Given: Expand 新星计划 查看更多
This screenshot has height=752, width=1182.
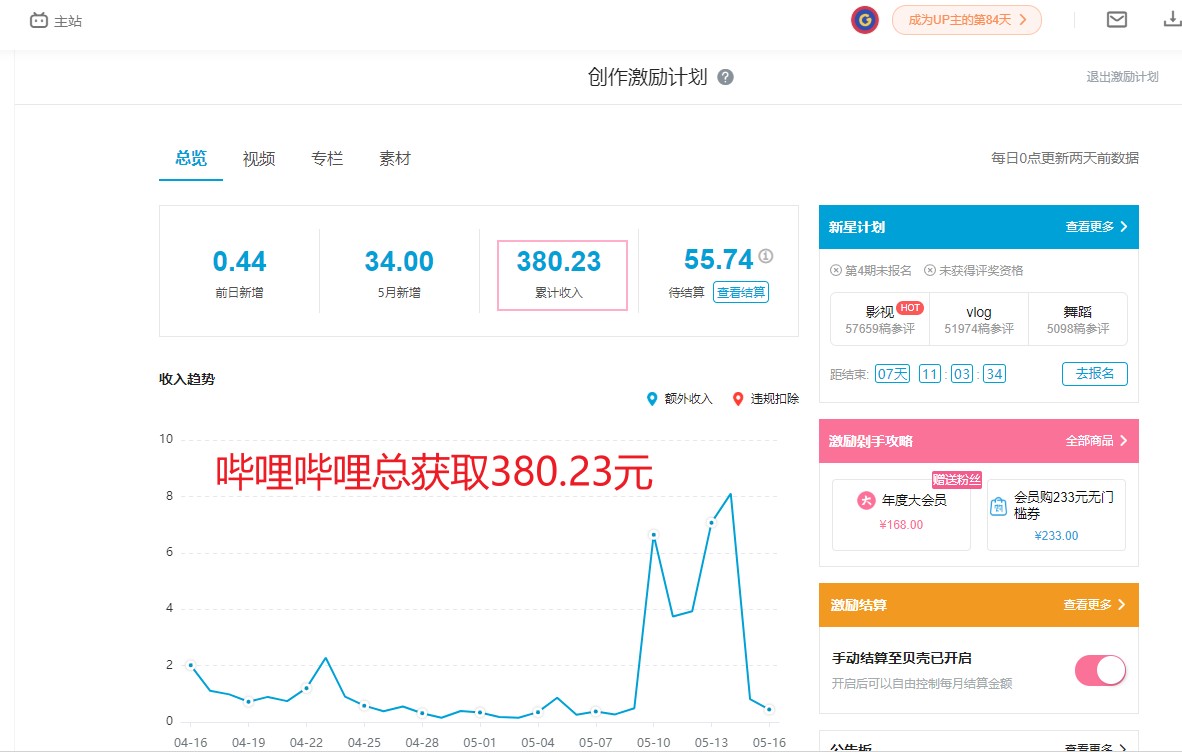Looking at the screenshot, I should coord(1096,227).
